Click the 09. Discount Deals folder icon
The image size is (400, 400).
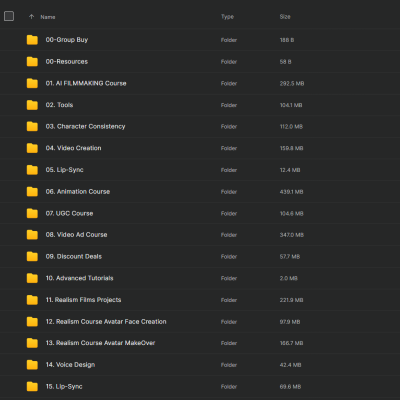[x=32, y=256]
